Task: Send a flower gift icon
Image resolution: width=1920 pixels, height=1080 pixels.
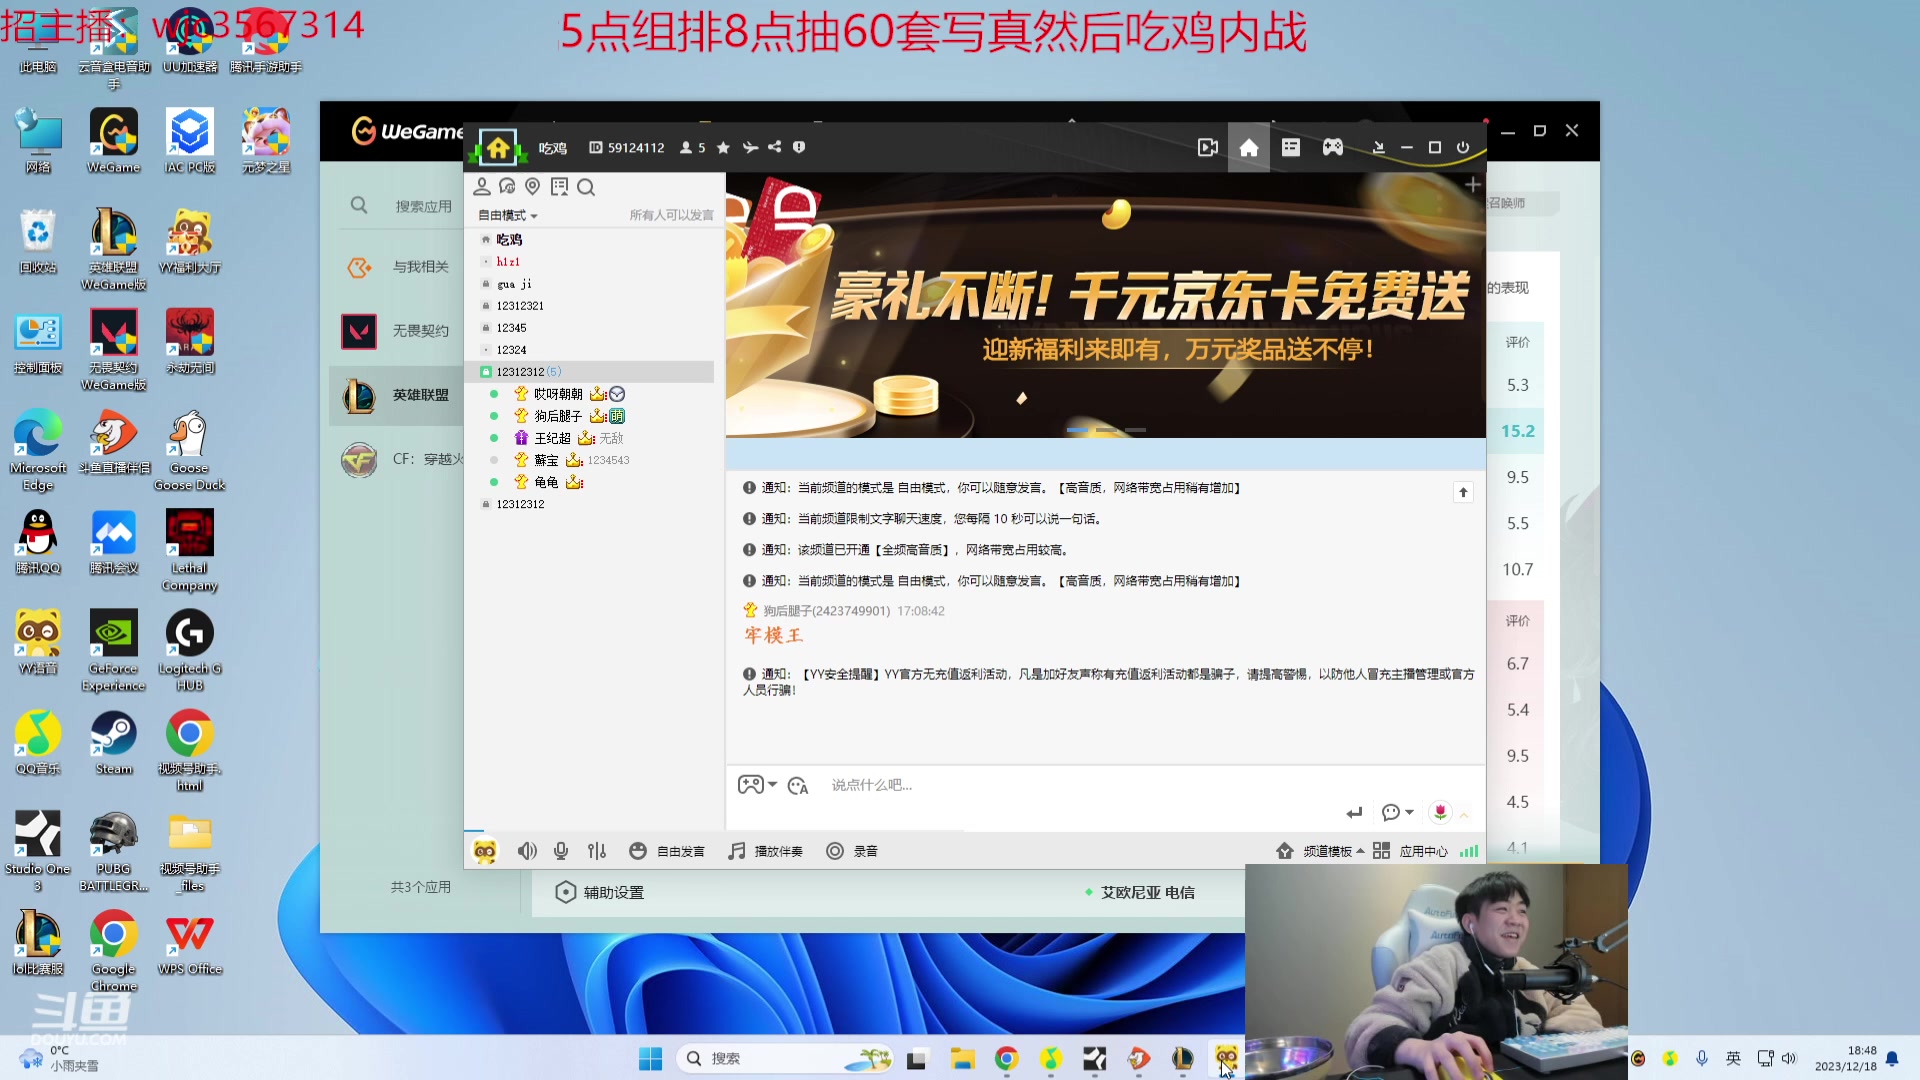Action: point(1440,812)
